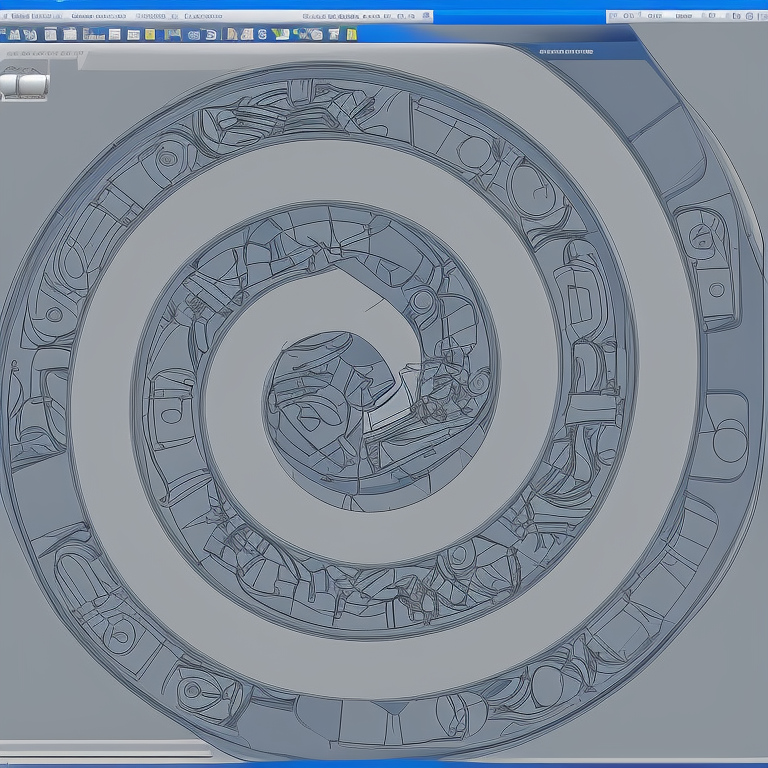Click the green-and-yellow checkmark toolbar icon
Screen dimensions: 768x768
[x=281, y=34]
